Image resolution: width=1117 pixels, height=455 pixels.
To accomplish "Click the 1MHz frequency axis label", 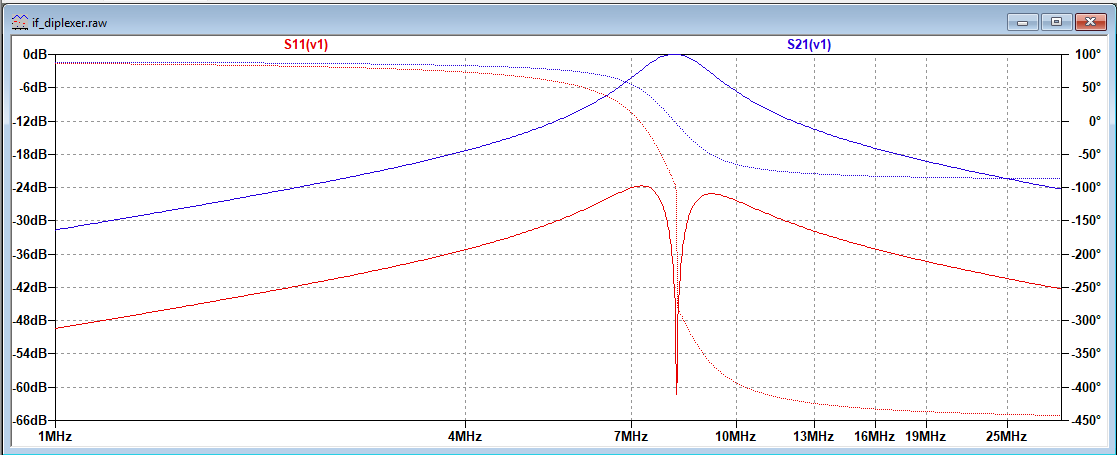I will click(x=56, y=435).
